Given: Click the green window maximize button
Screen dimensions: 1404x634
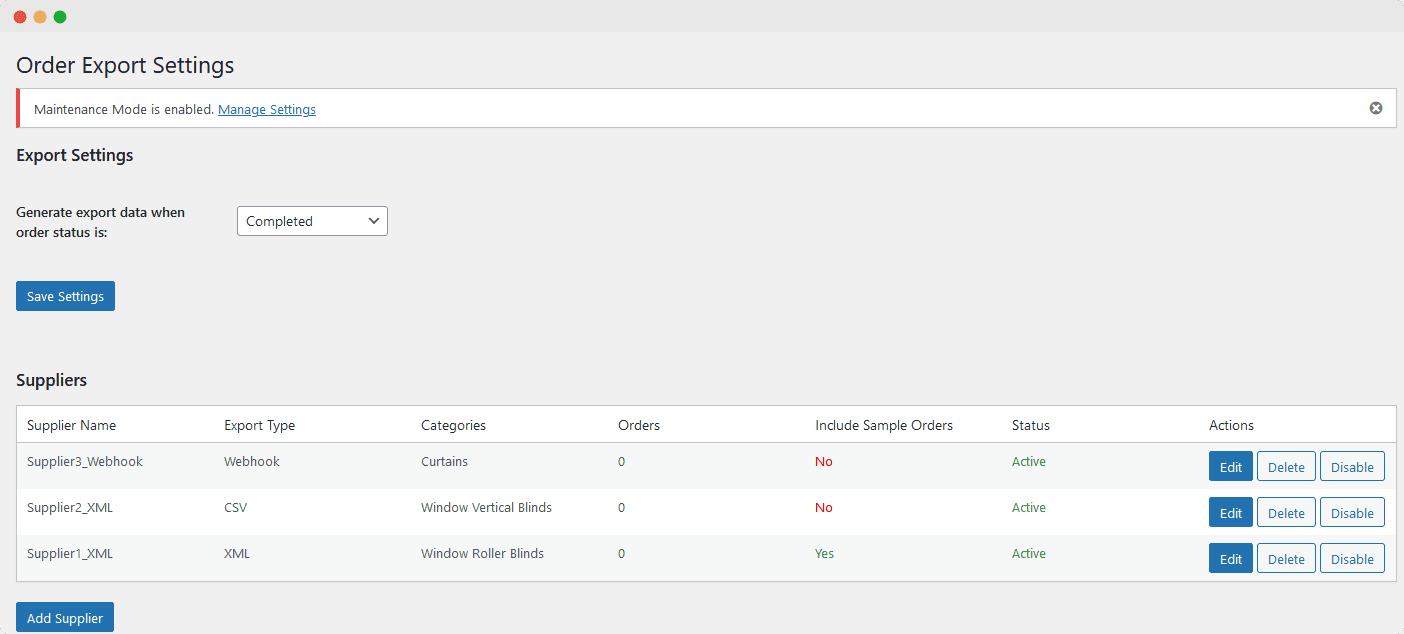Looking at the screenshot, I should tap(60, 17).
